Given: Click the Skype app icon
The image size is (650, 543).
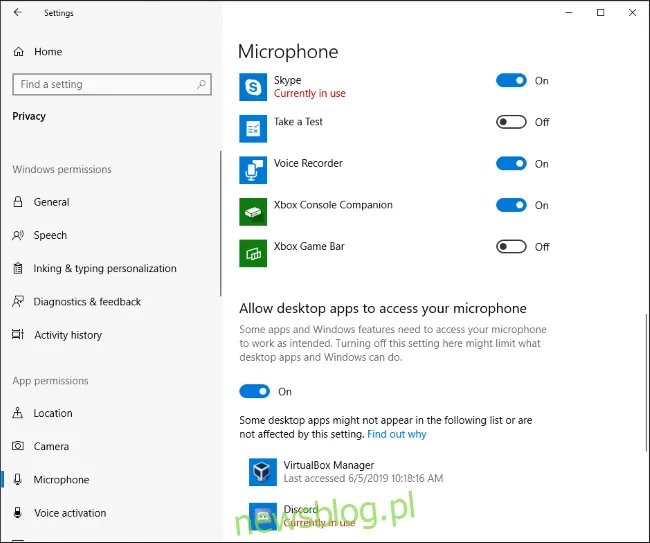Looking at the screenshot, I should 253,87.
